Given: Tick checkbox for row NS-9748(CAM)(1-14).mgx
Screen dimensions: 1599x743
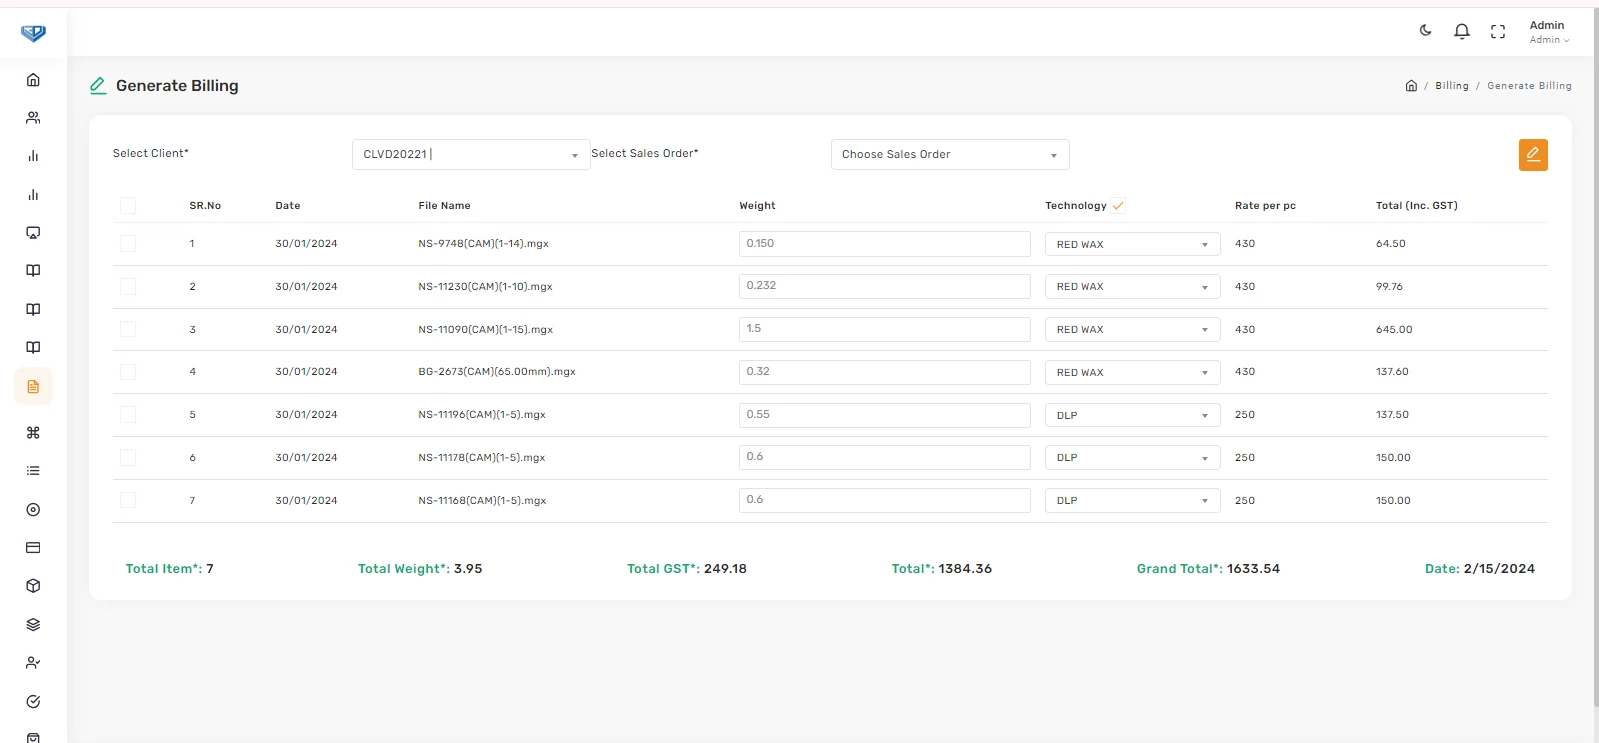Looking at the screenshot, I should pyautogui.click(x=128, y=244).
